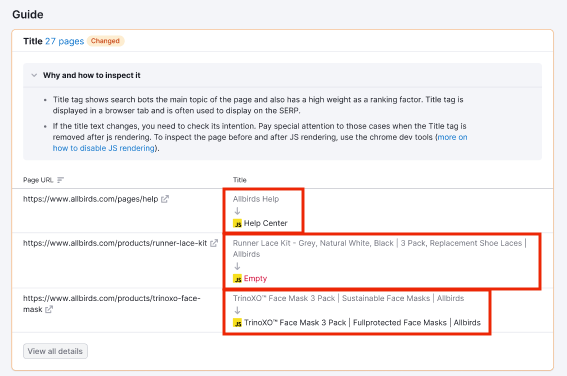Sort by Page URL column icon
This screenshot has height=376, width=567.
[60, 180]
